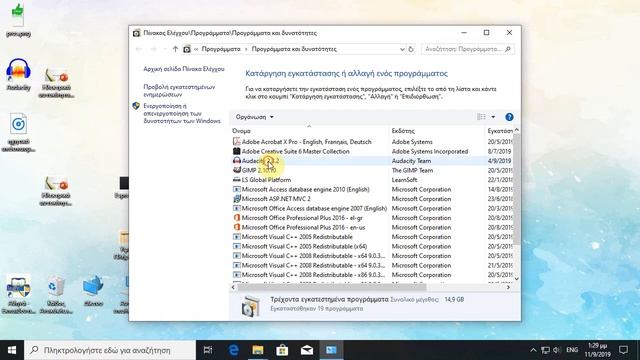Click The GIMP Team publisher cell
This screenshot has width=640, height=360.
[x=412, y=170]
